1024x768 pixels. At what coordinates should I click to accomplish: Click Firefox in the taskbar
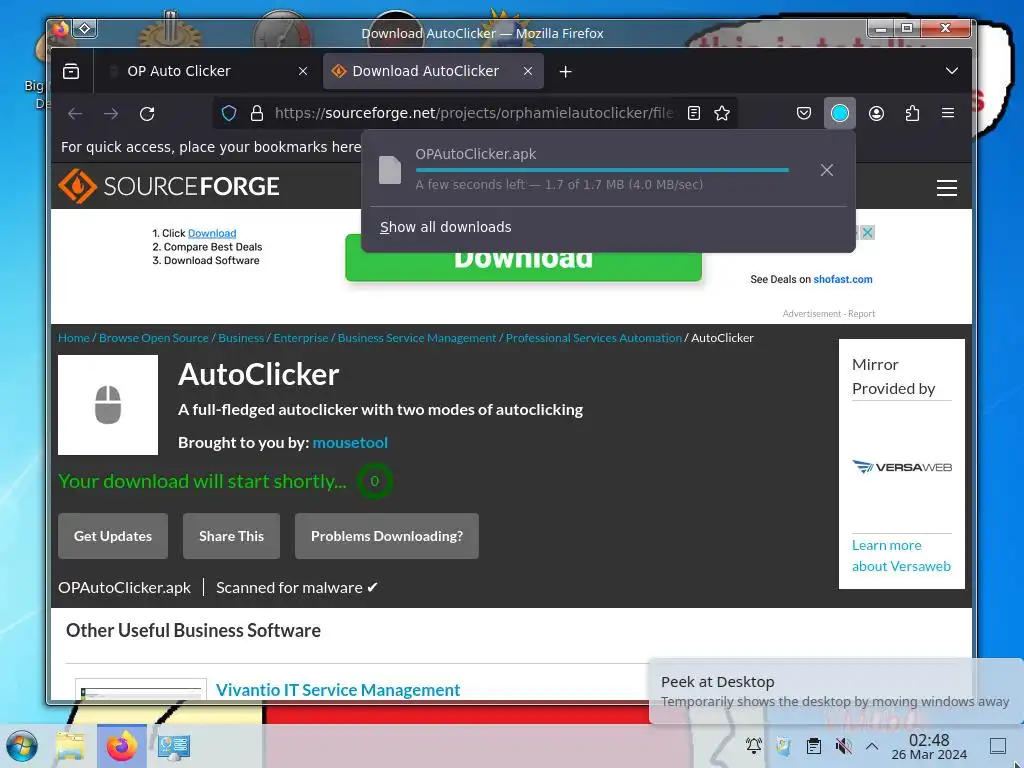(122, 746)
